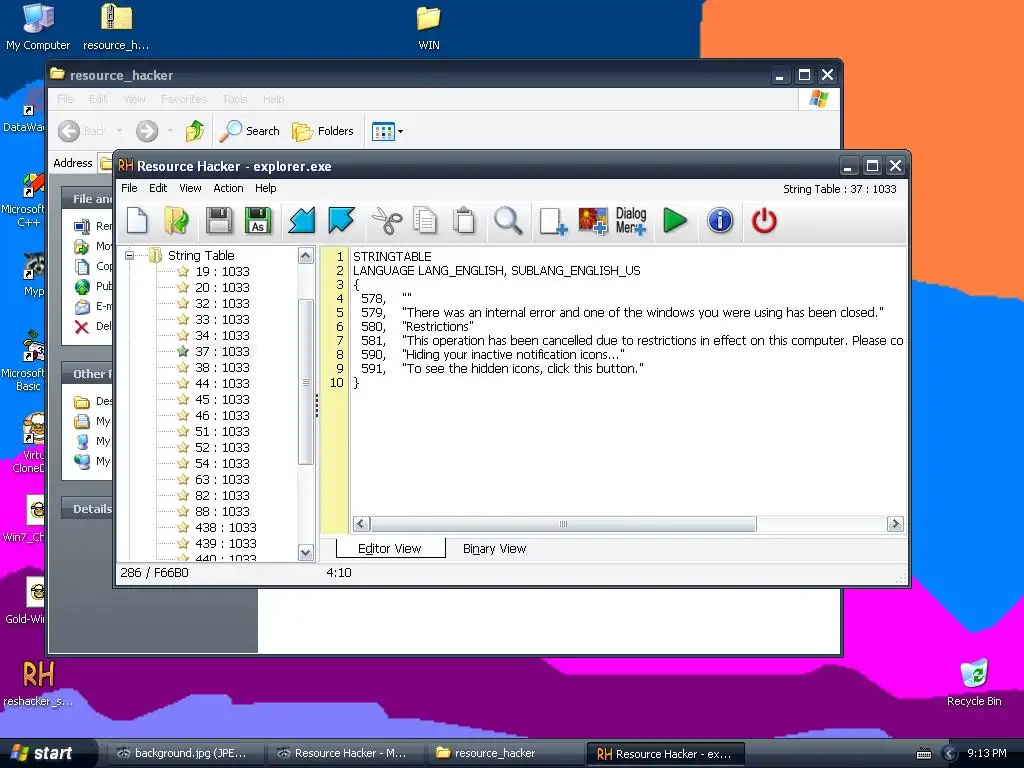Select tree item 20 : 1033
The width and height of the screenshot is (1024, 768).
(222, 287)
